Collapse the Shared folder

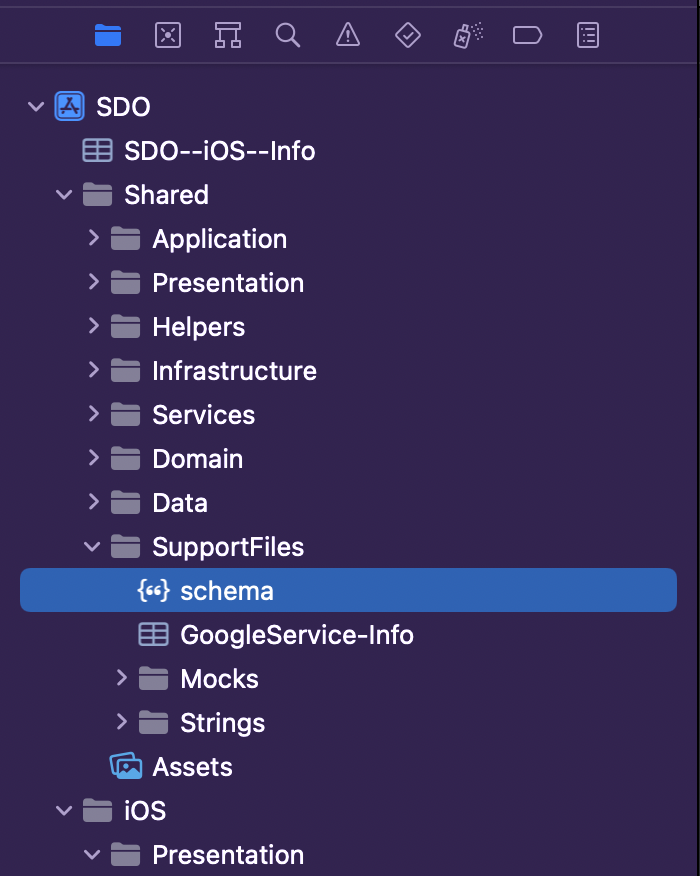click(65, 195)
